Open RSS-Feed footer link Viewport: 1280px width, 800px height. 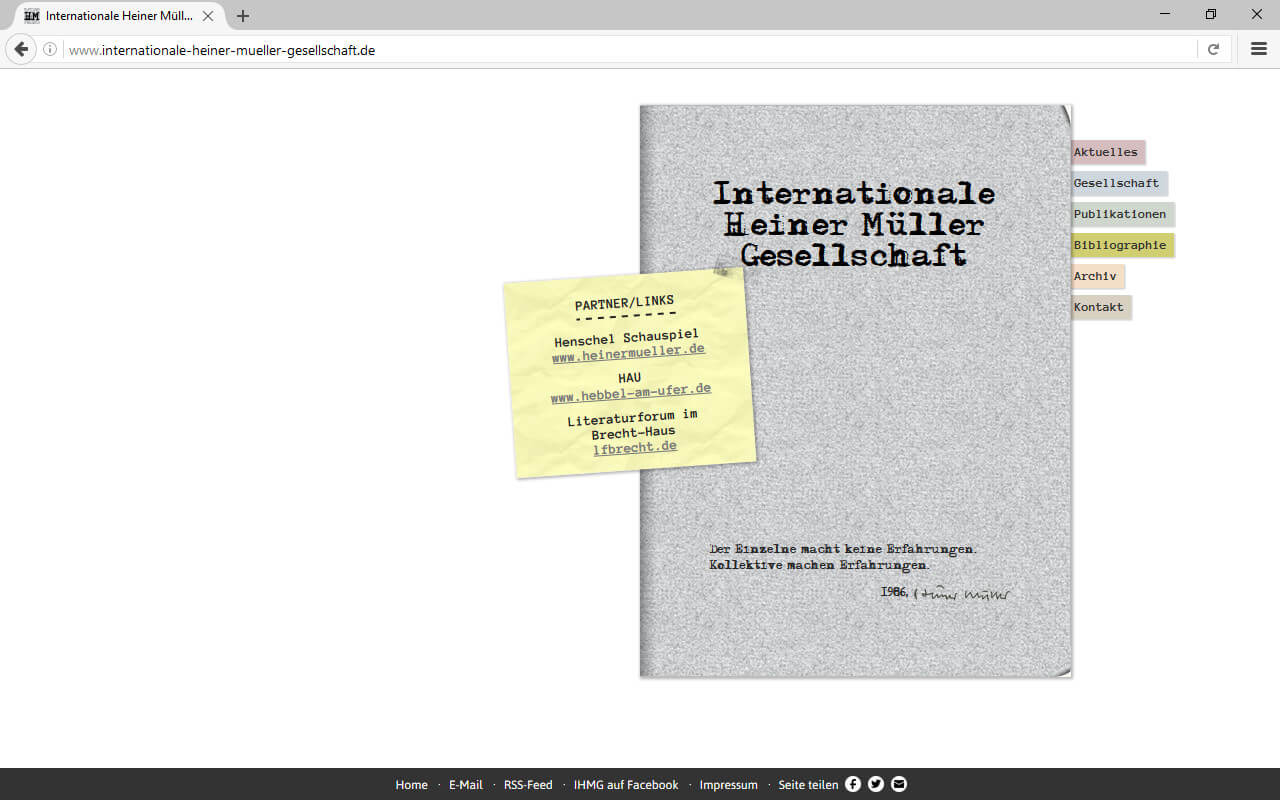528,785
